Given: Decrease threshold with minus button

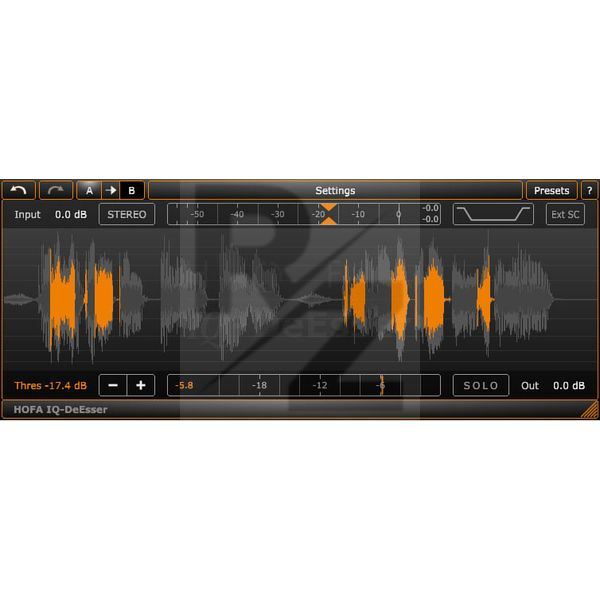Looking at the screenshot, I should (113, 385).
